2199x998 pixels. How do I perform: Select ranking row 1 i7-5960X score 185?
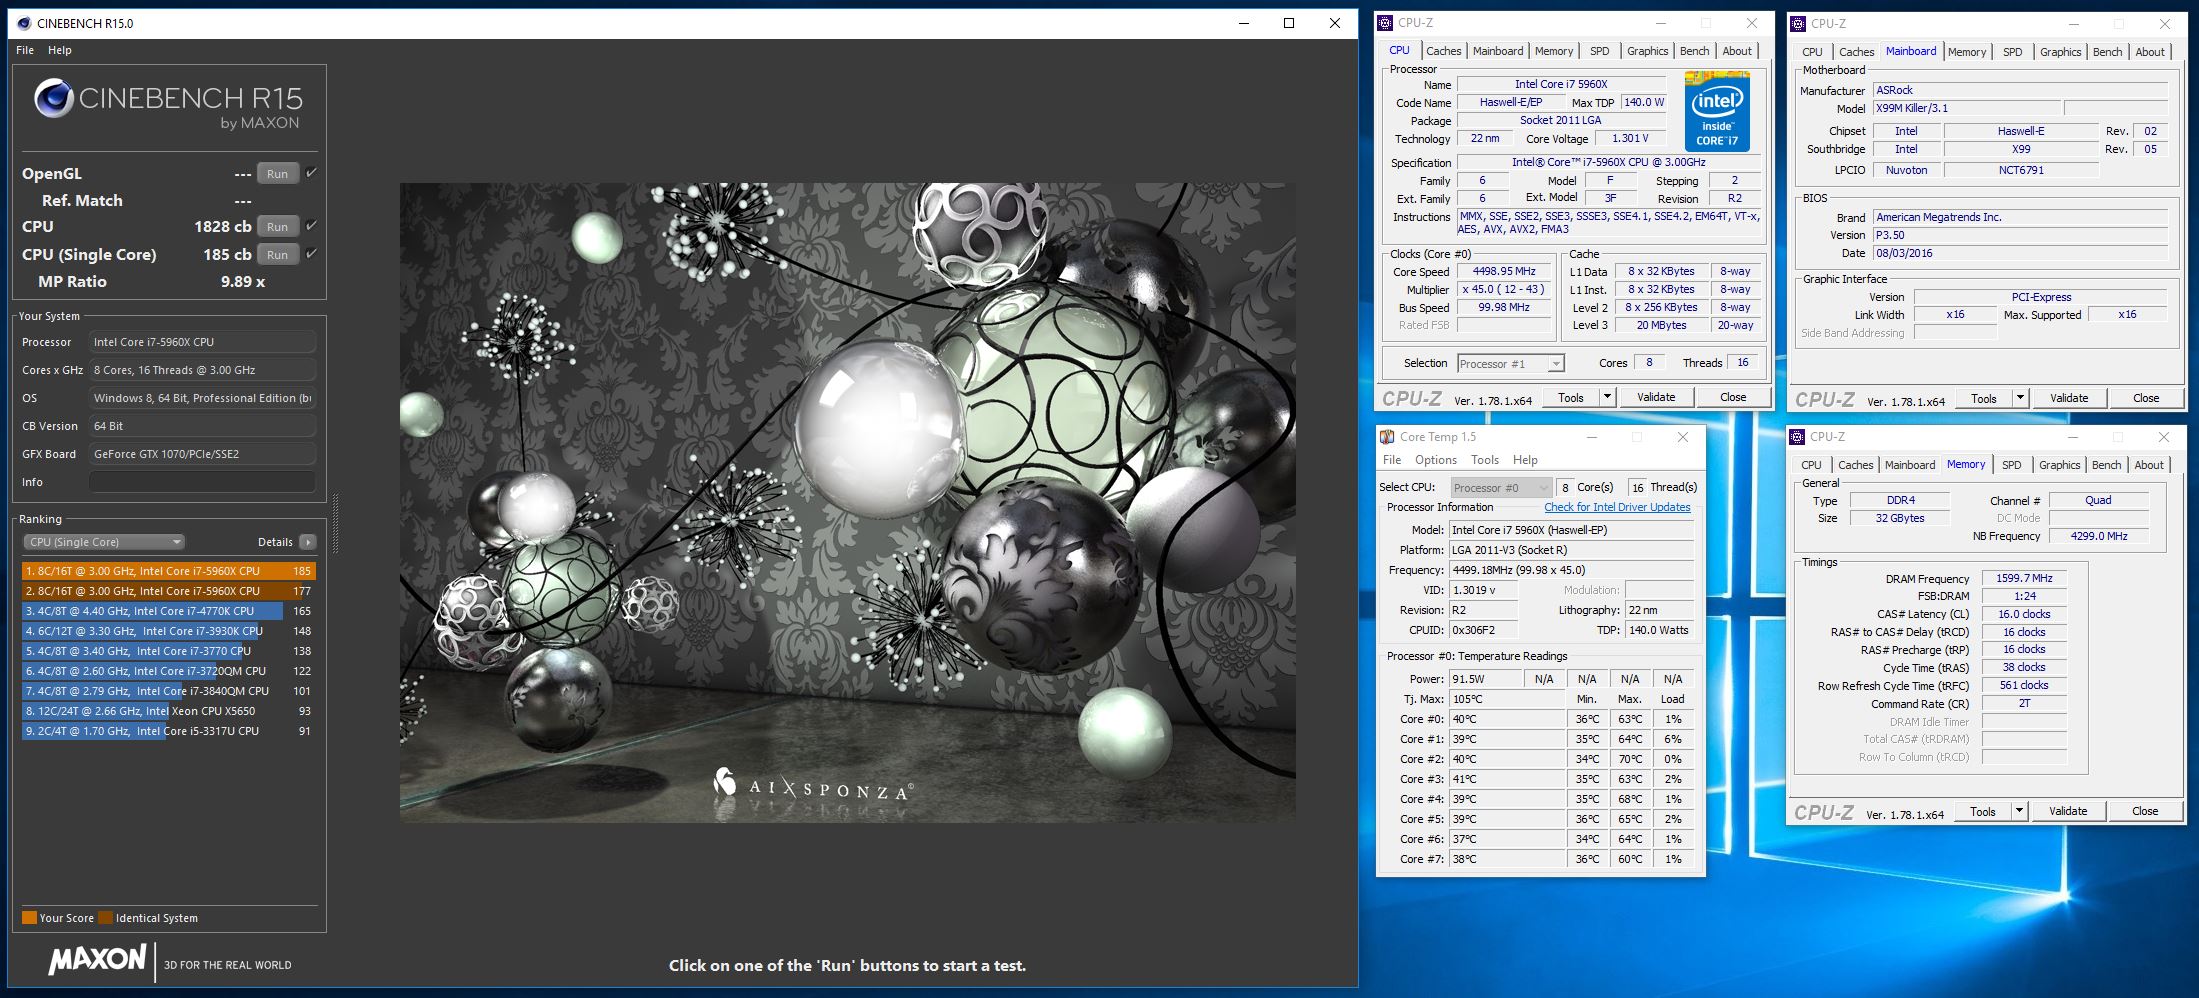point(167,571)
